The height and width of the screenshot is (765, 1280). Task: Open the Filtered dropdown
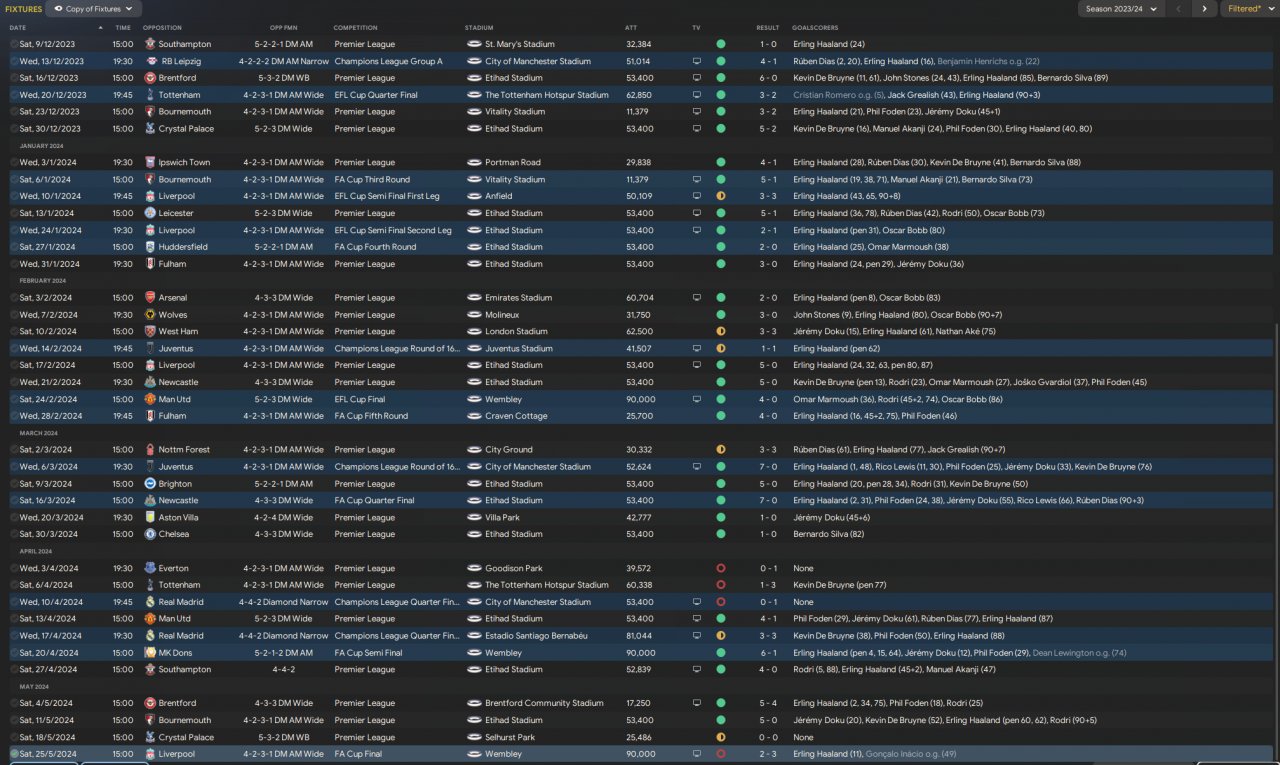coord(1248,9)
